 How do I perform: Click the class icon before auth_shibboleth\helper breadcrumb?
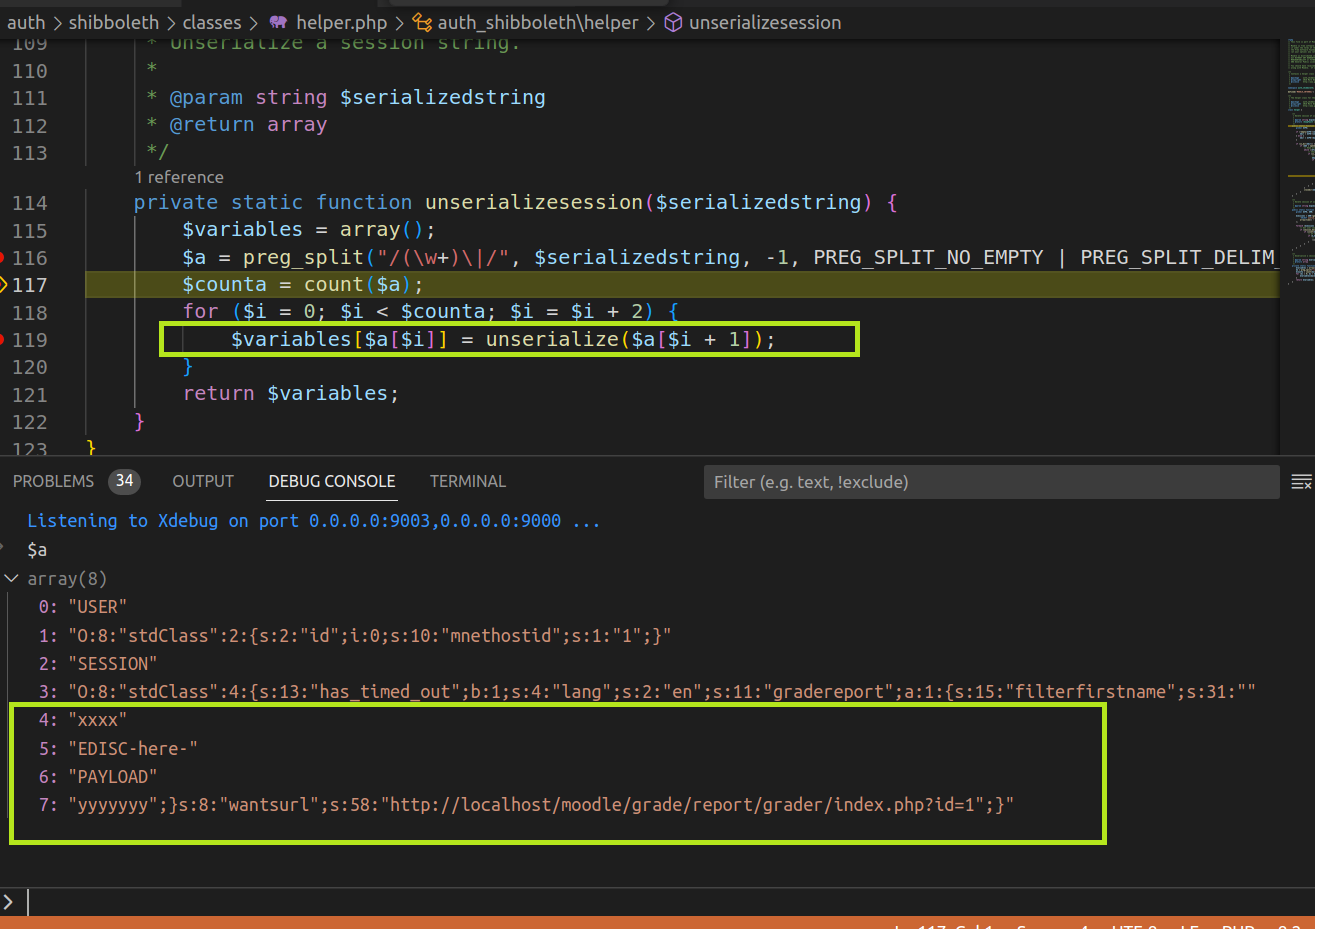pos(423,22)
